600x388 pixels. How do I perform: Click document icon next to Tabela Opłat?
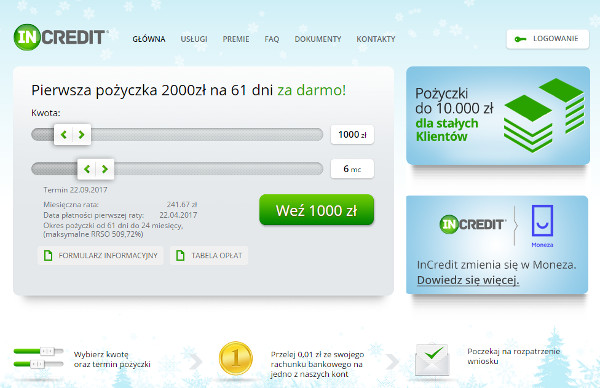click(x=180, y=255)
